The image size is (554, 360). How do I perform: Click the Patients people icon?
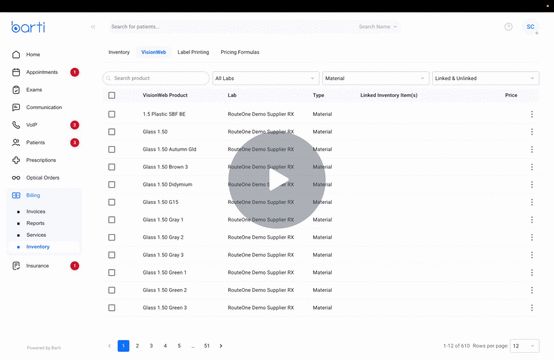pyautogui.click(x=16, y=142)
